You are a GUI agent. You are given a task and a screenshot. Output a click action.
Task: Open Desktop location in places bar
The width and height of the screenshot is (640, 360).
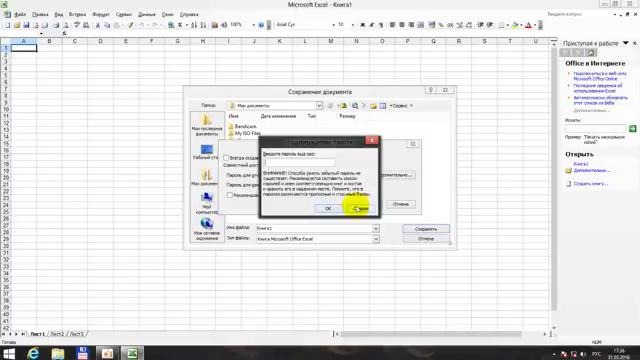click(207, 152)
